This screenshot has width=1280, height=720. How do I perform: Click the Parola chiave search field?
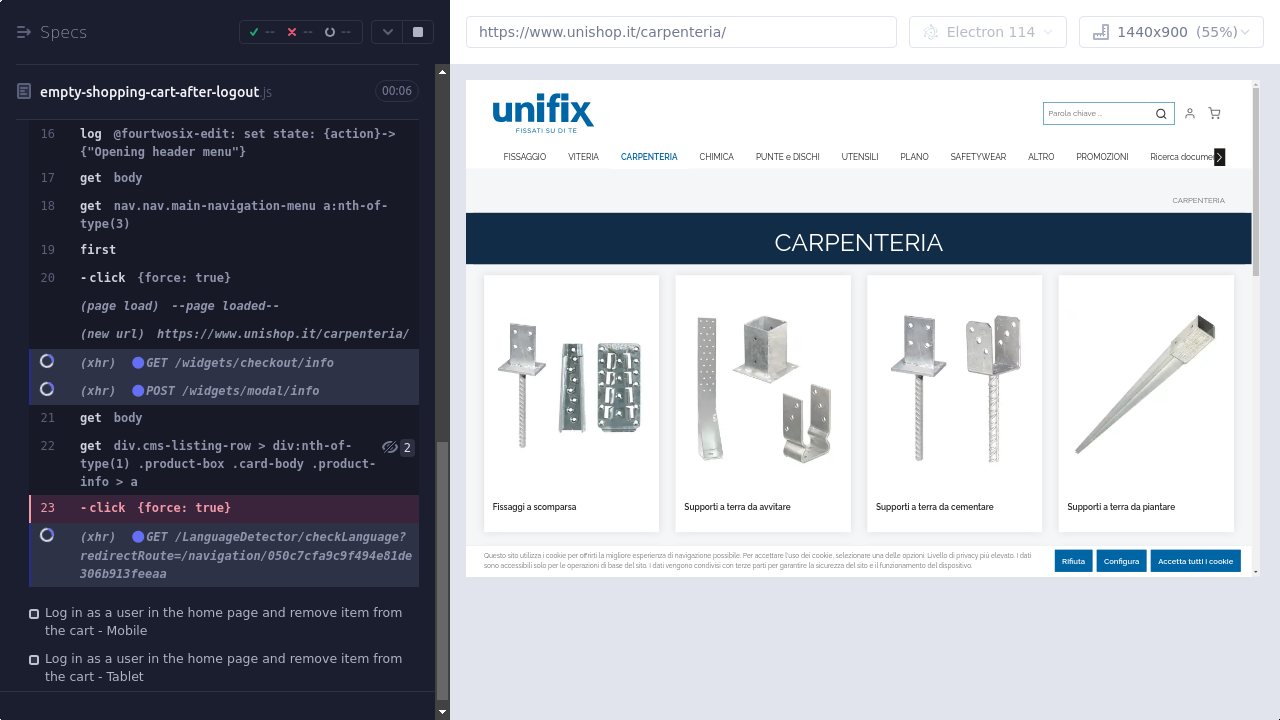coord(1097,114)
